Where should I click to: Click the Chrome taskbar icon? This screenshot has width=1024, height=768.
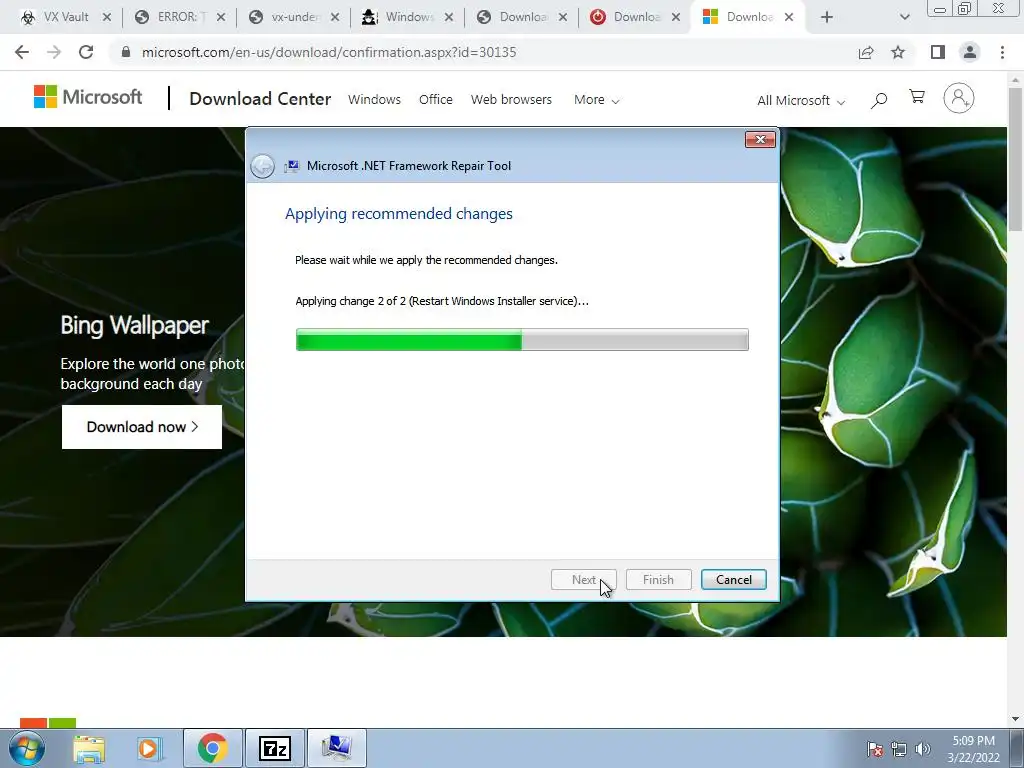click(212, 748)
